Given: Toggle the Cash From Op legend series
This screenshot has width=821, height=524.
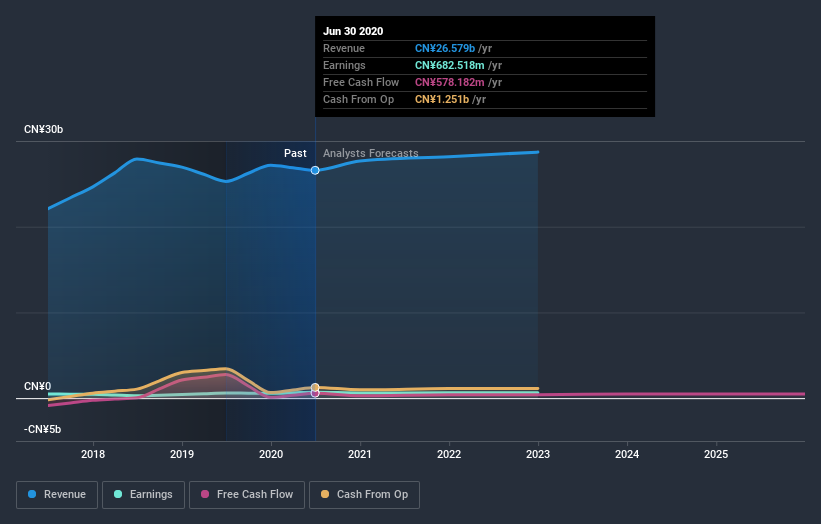Looking at the screenshot, I should pyautogui.click(x=364, y=495).
